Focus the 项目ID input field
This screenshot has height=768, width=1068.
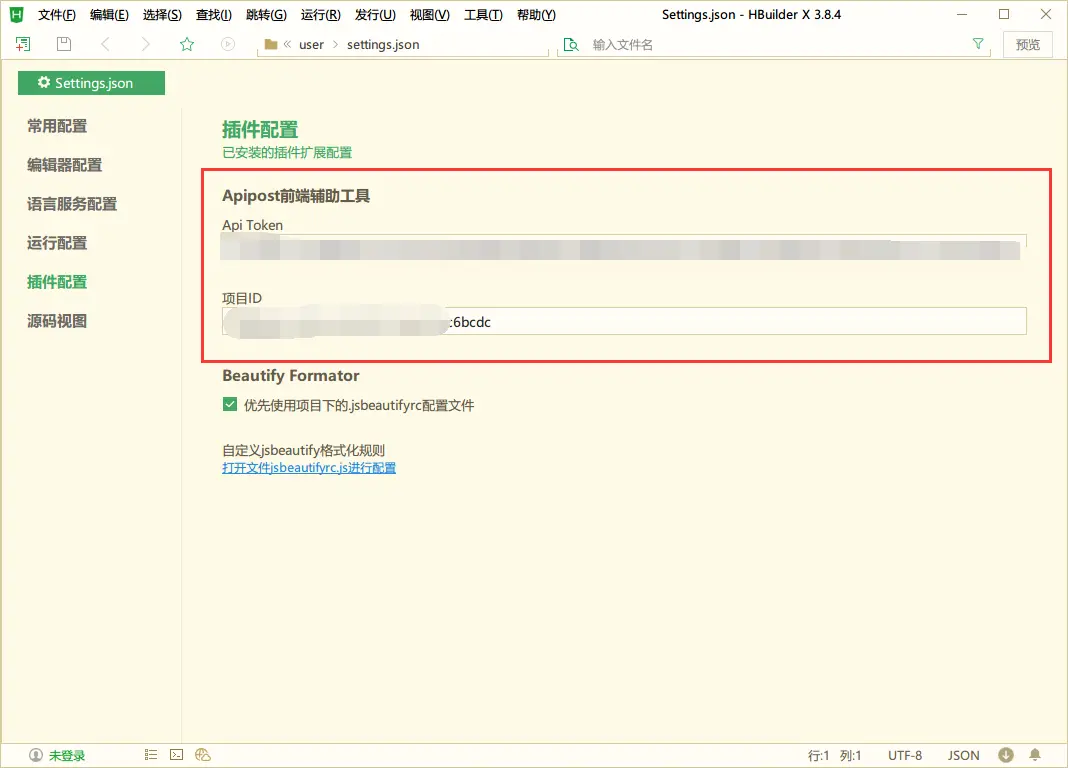(x=624, y=321)
